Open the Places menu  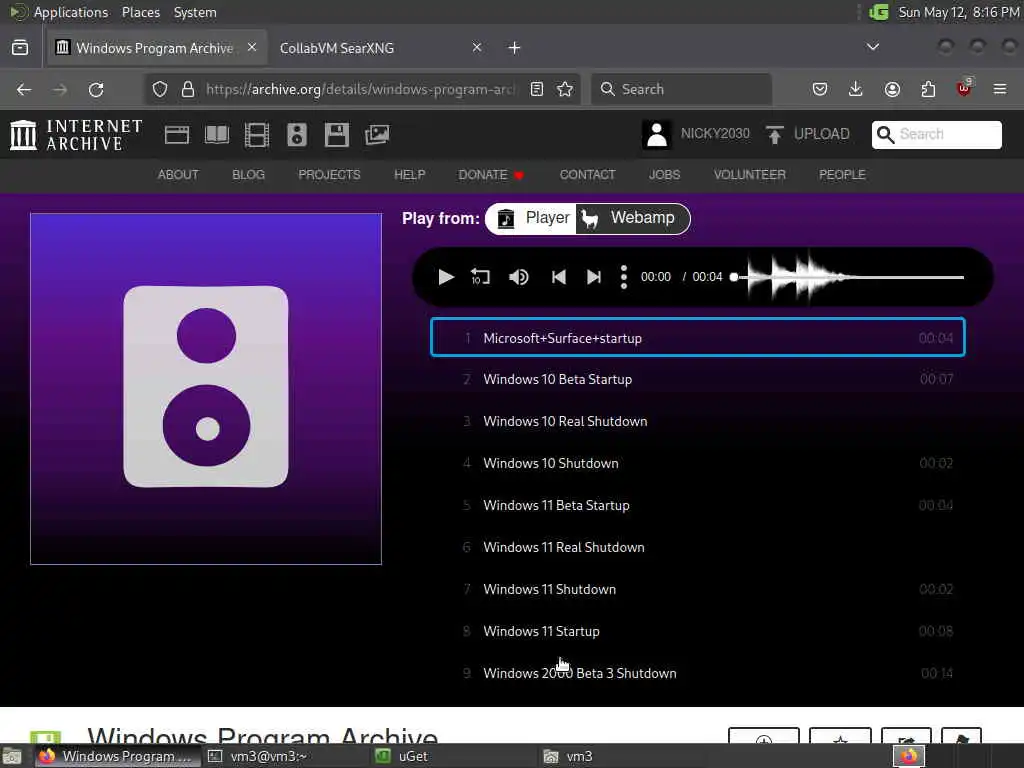point(140,12)
